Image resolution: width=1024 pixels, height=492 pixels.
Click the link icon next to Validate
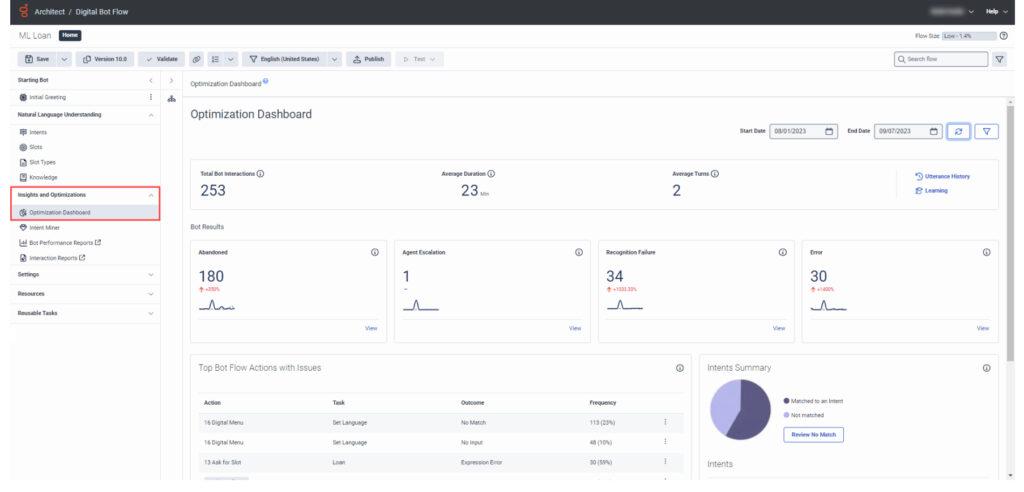click(196, 59)
